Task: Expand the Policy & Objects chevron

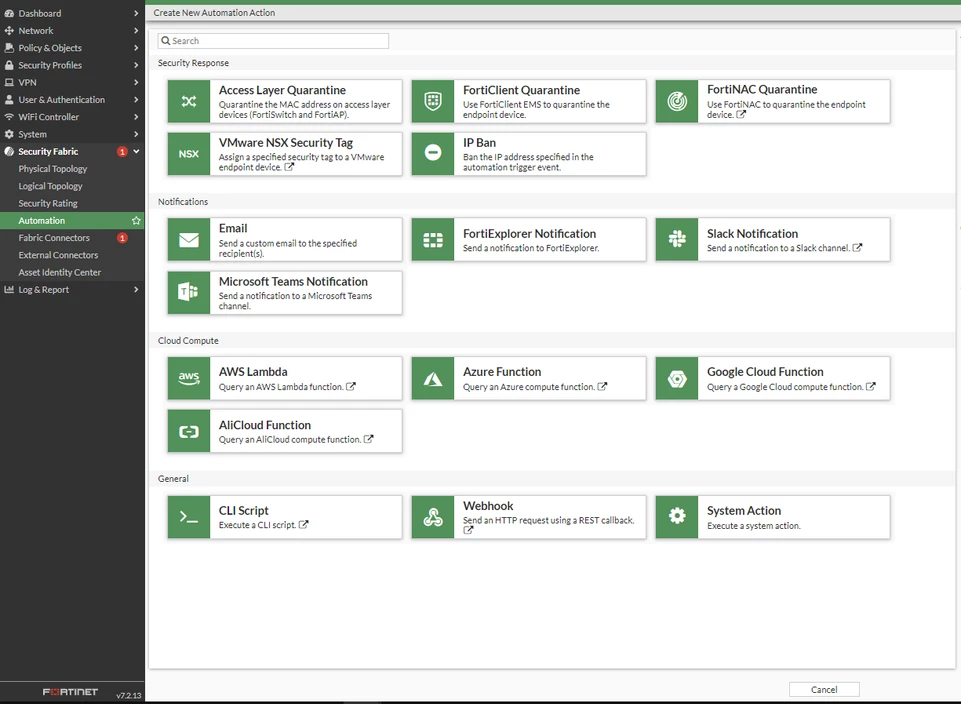Action: (x=136, y=47)
